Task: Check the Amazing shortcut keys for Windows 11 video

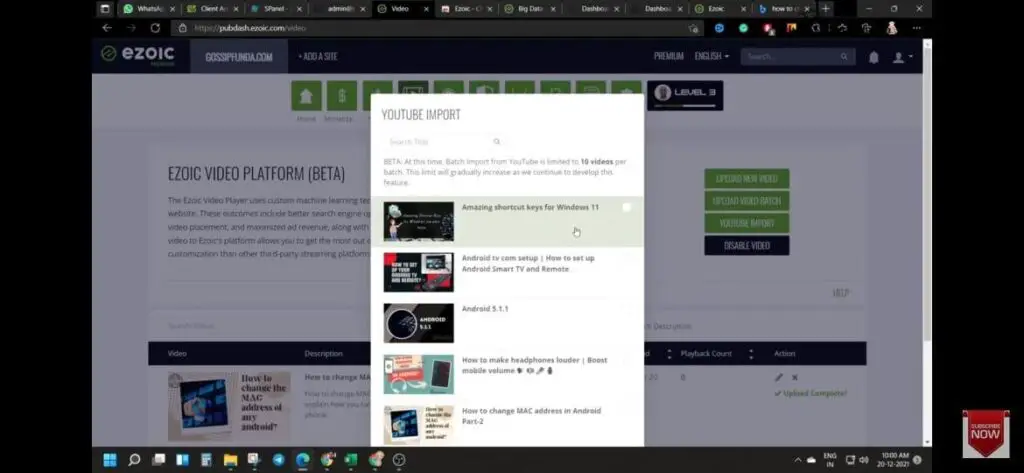Action: tap(626, 207)
